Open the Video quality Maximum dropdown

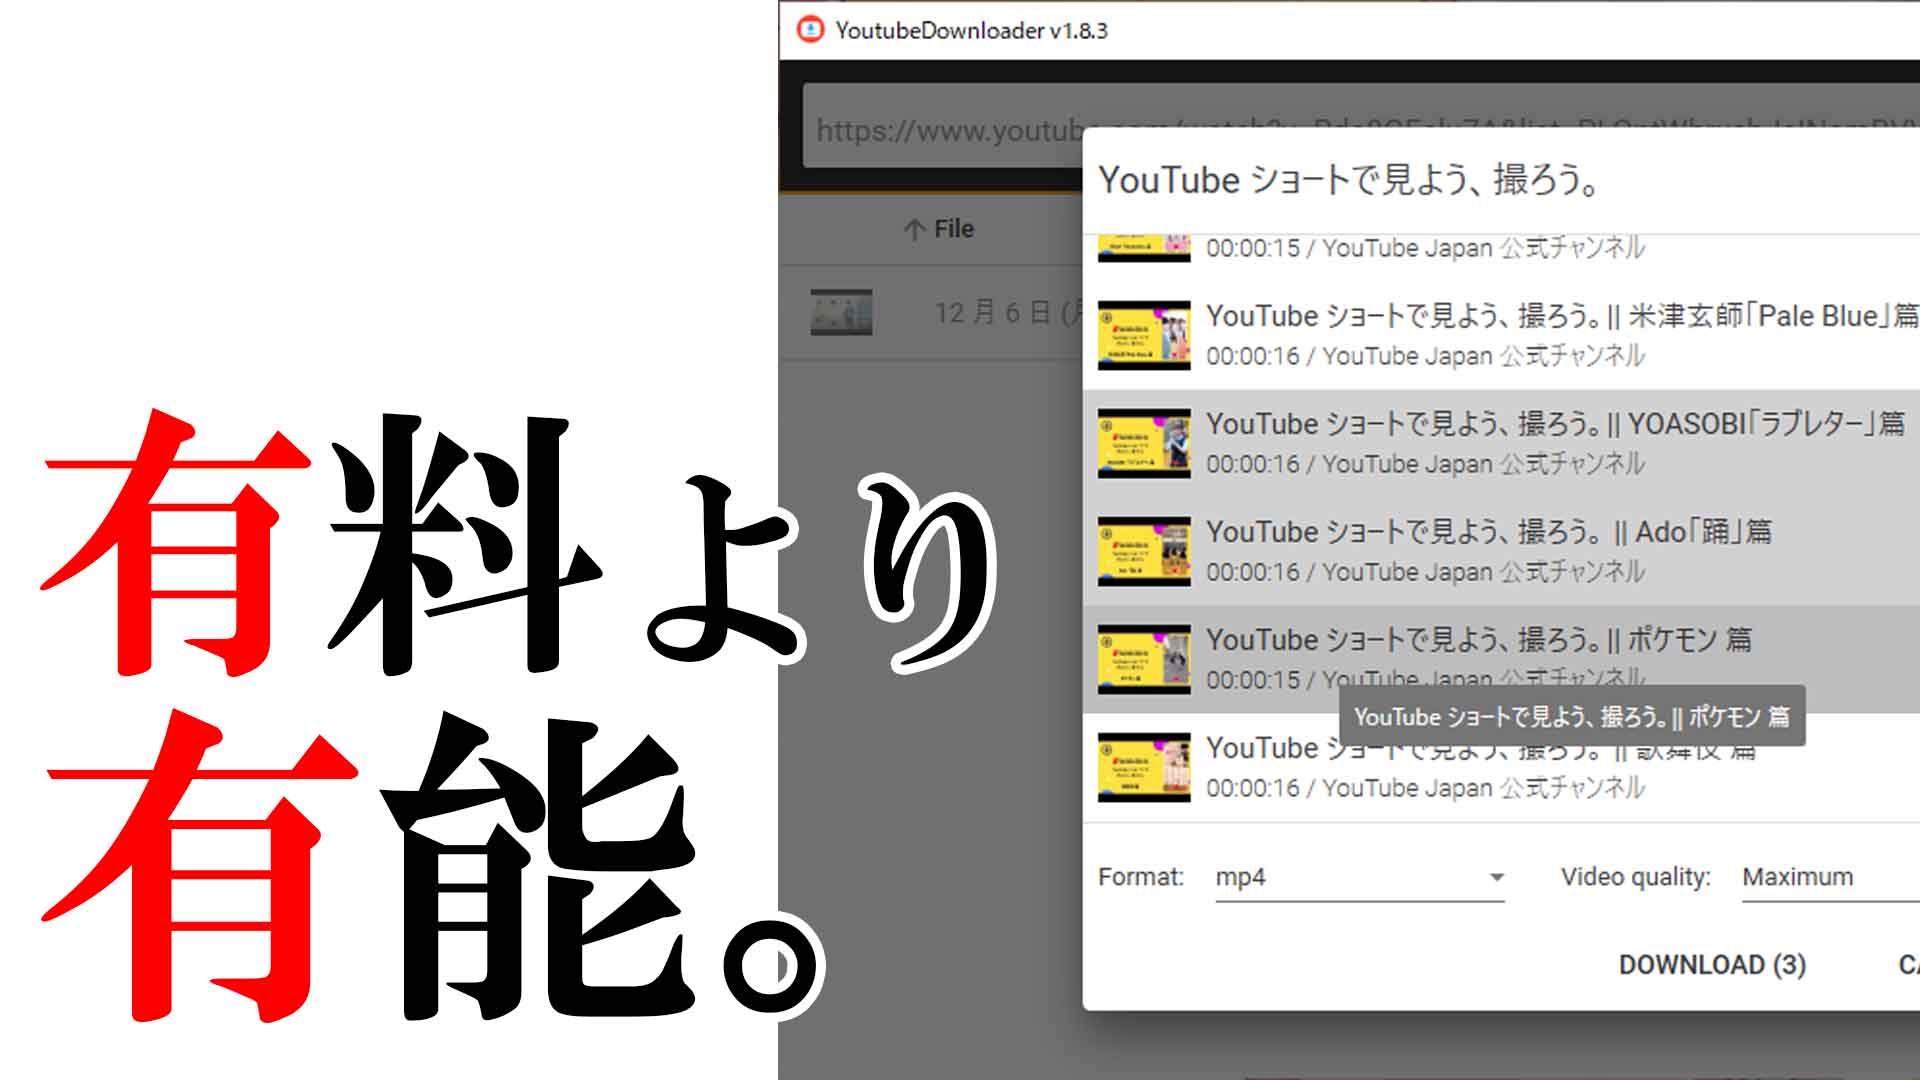[x=1831, y=877]
